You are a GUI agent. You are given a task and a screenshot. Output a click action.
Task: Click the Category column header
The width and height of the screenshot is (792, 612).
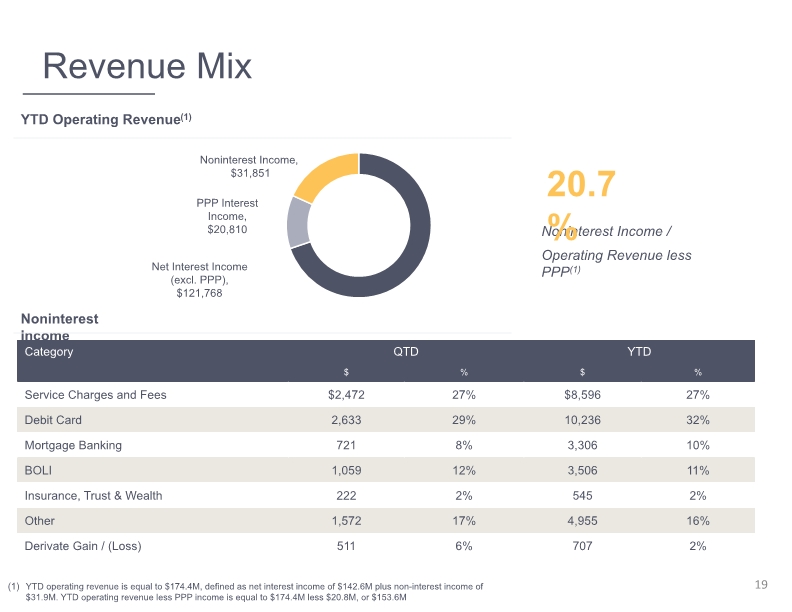pyautogui.click(x=49, y=351)
